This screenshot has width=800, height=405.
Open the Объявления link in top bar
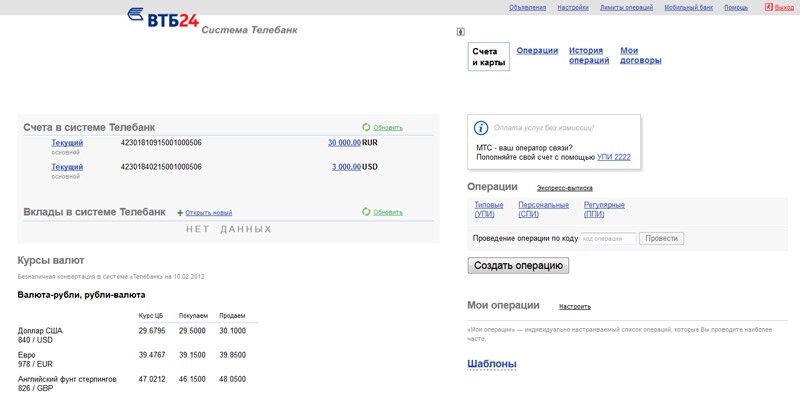coord(527,8)
